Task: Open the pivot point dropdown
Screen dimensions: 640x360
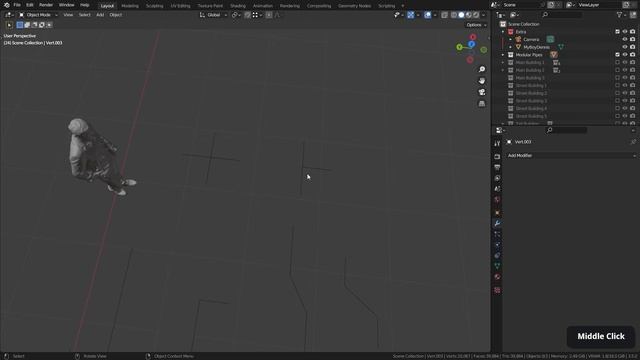Action: 236,15
